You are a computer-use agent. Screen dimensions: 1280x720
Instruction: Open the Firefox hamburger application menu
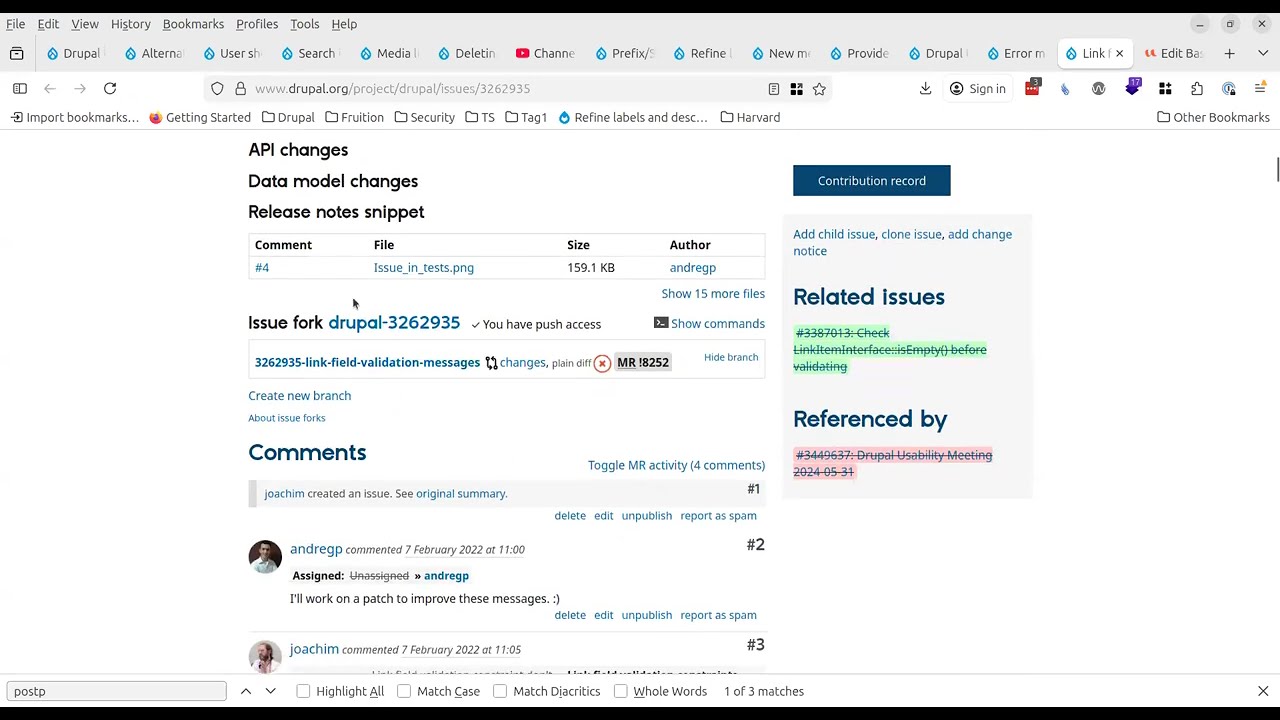[1260, 89]
